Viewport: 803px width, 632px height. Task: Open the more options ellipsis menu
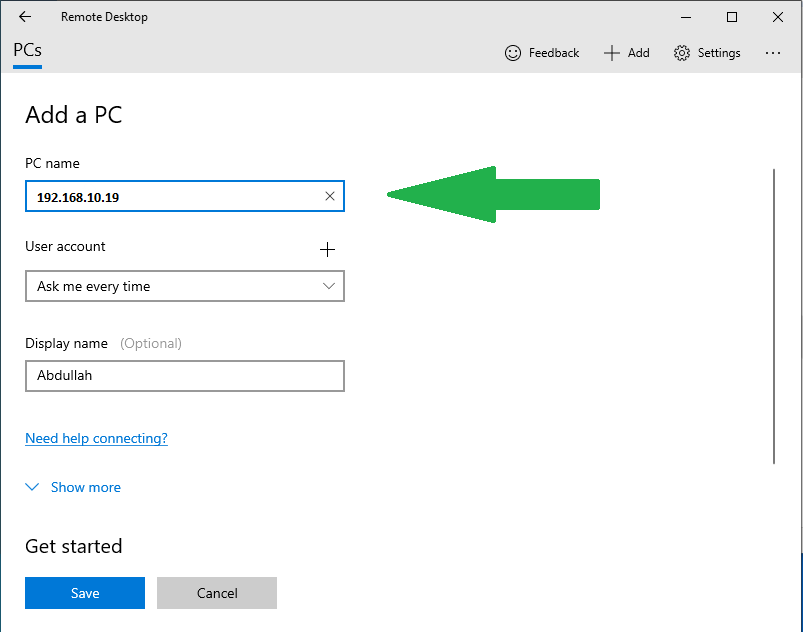click(773, 53)
